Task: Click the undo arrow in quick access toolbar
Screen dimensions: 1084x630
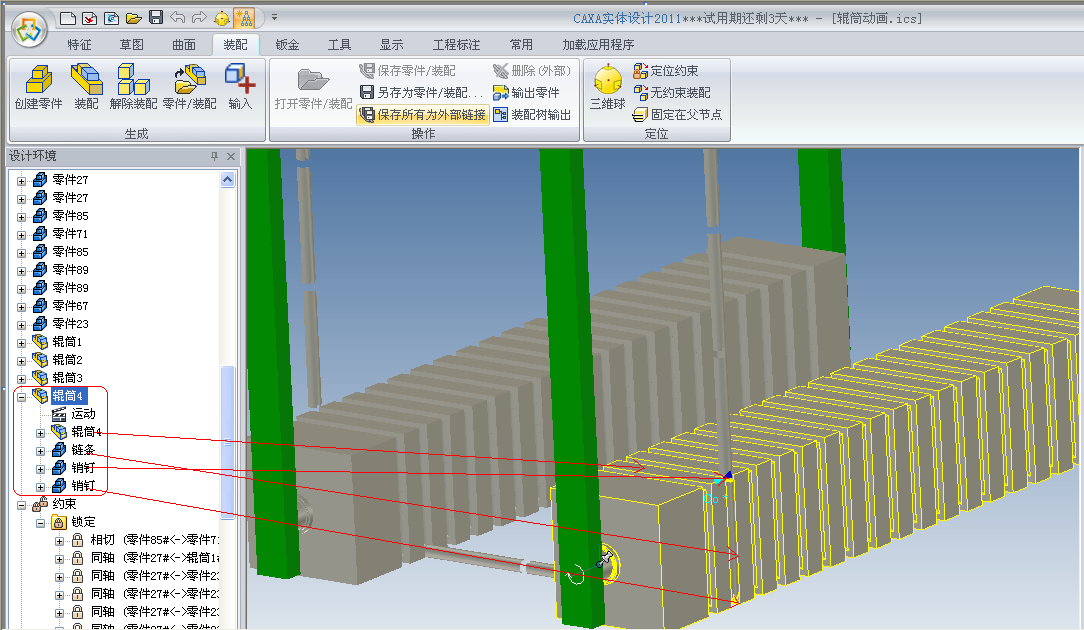Action: [178, 17]
